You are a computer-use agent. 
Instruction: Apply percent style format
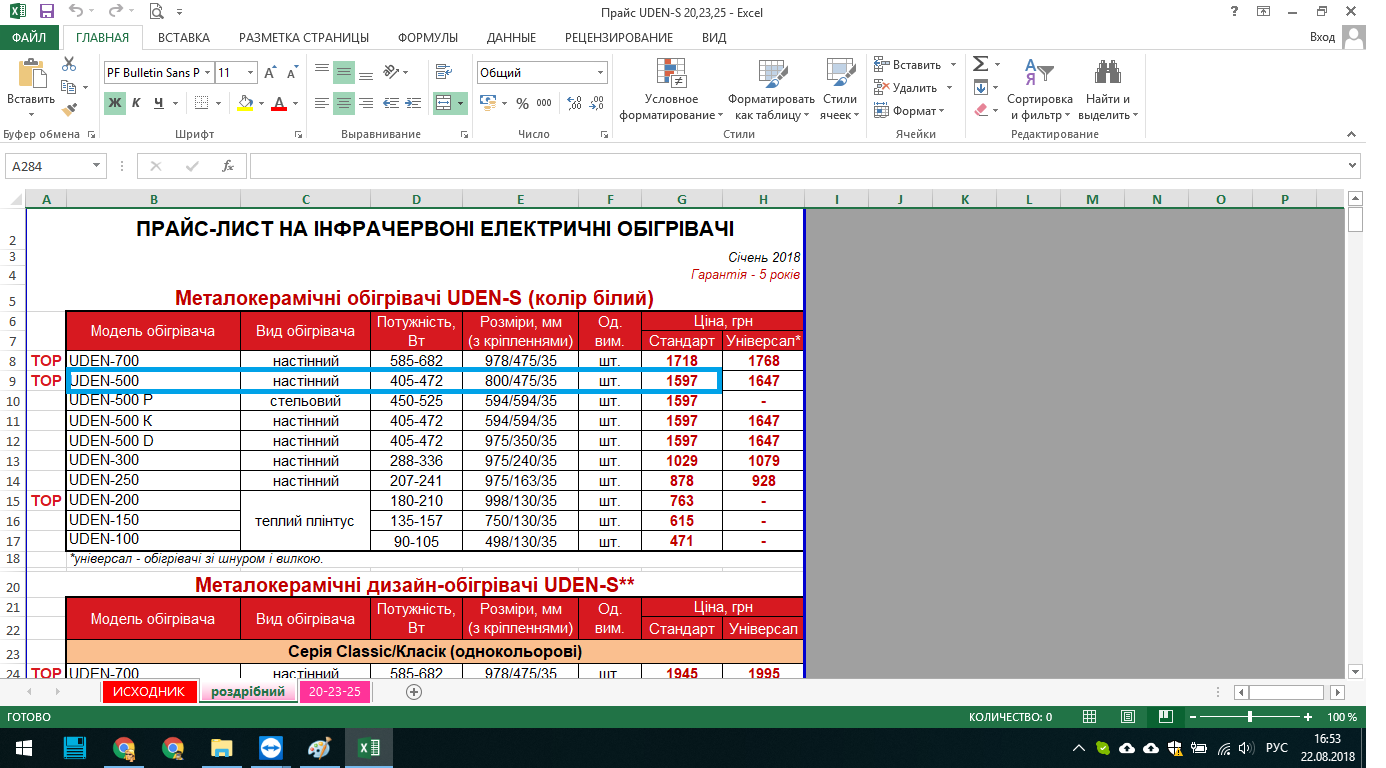tap(523, 103)
